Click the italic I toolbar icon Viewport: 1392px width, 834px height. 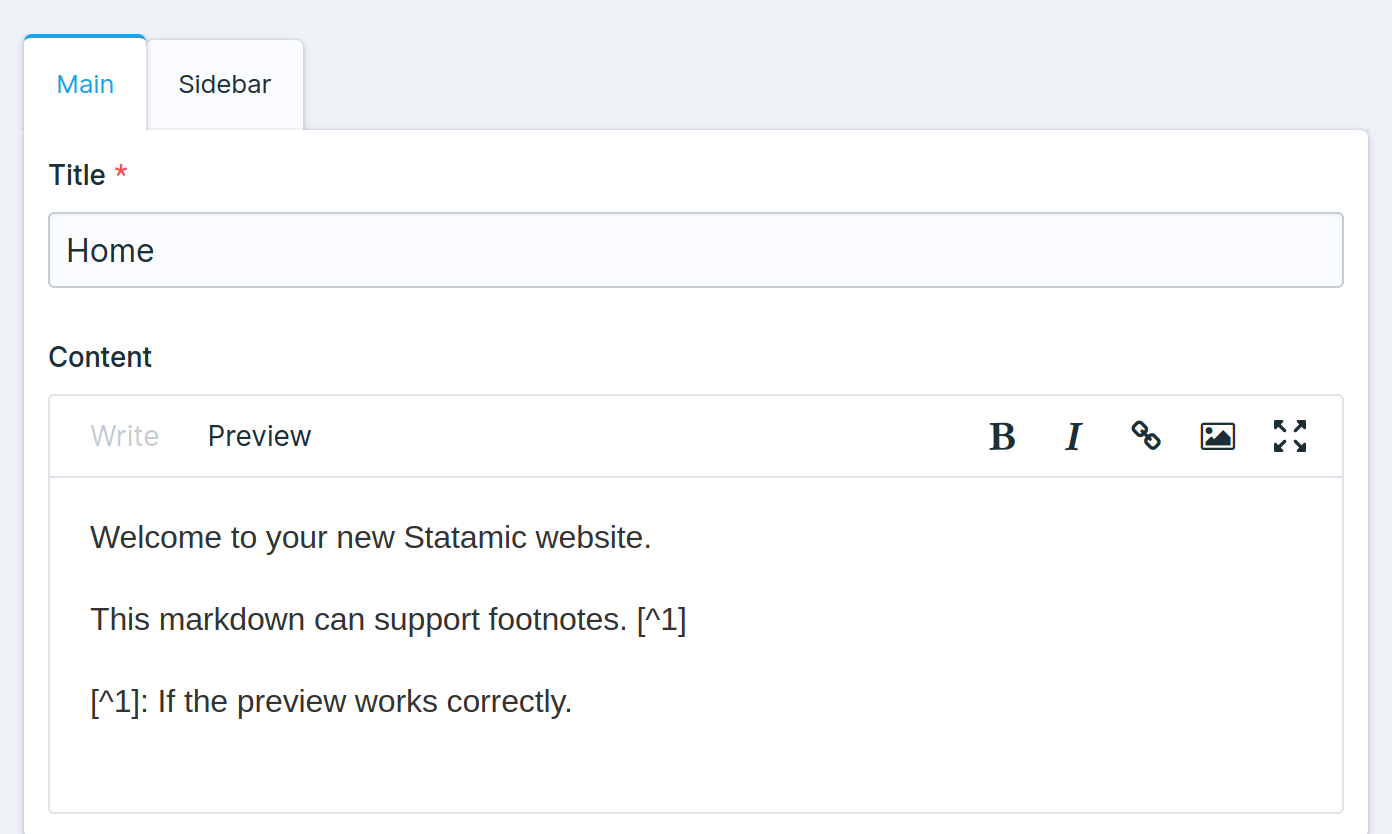(1073, 436)
